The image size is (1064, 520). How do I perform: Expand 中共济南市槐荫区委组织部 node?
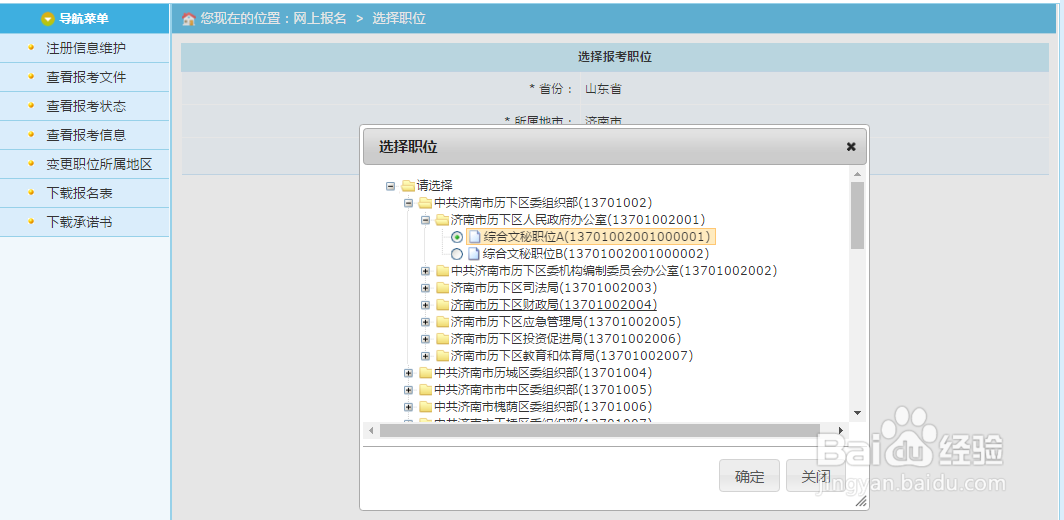click(x=408, y=407)
